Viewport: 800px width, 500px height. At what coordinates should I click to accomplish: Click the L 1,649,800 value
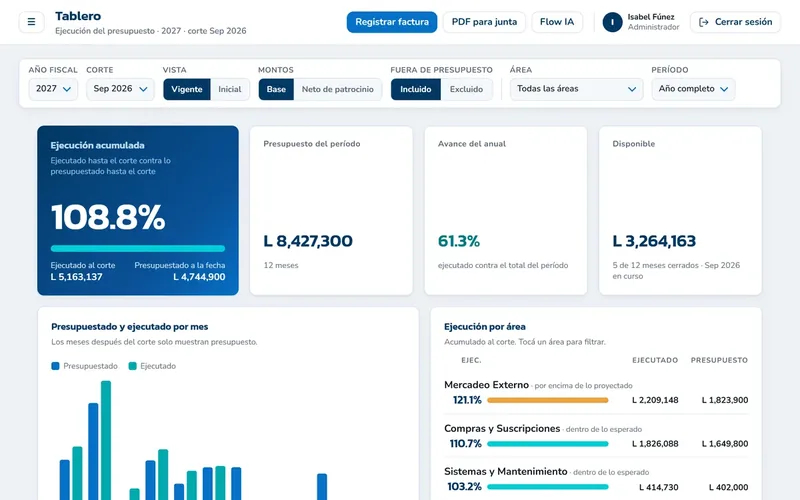pos(725,443)
